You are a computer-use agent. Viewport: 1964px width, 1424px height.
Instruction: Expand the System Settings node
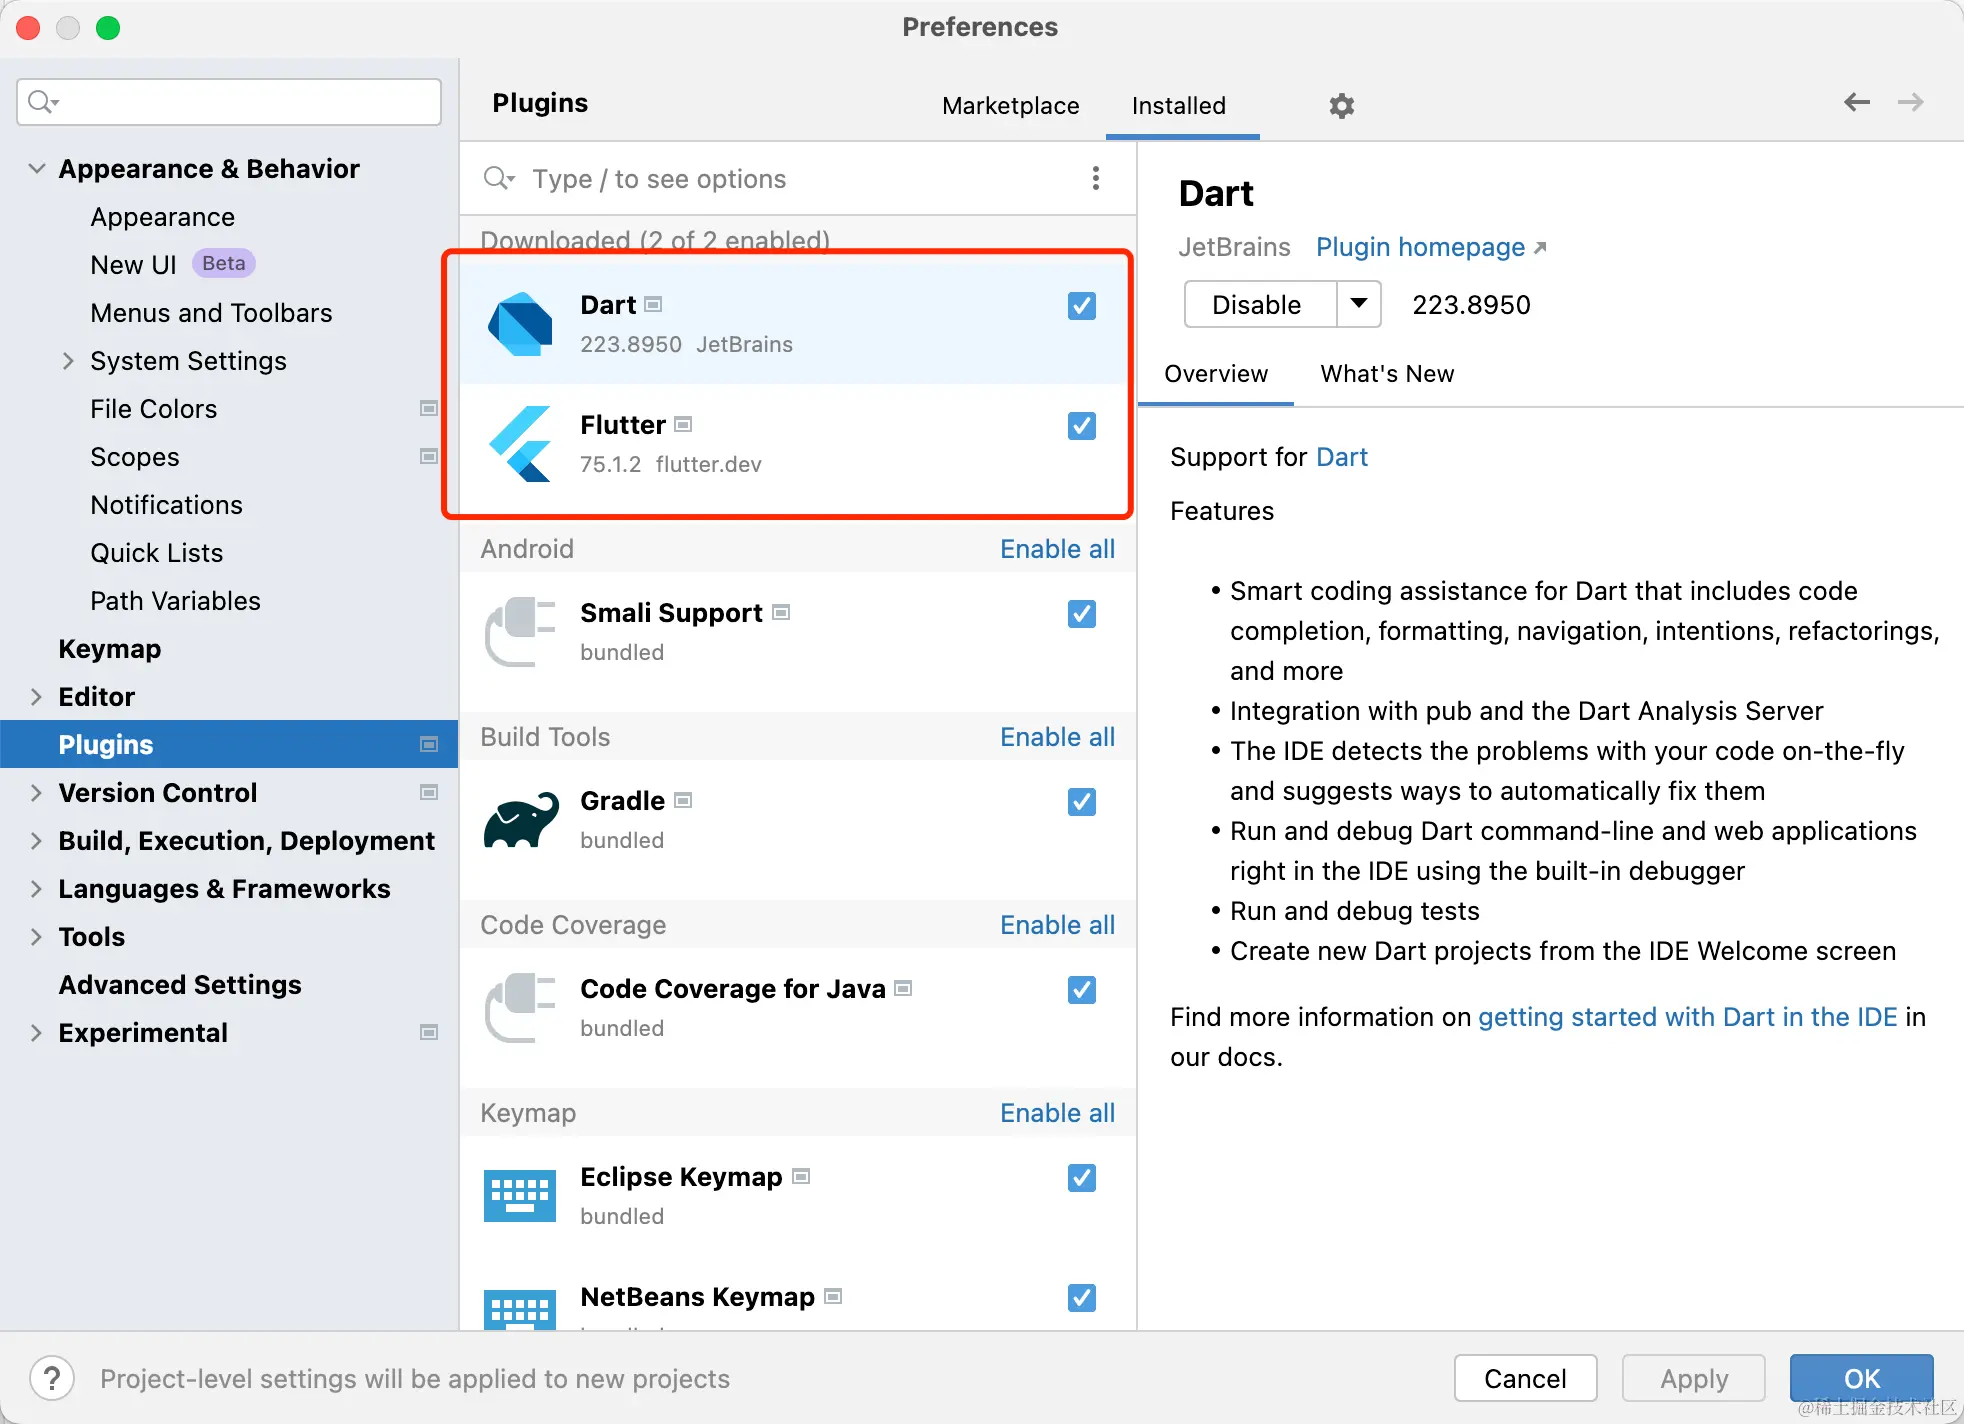(x=68, y=360)
